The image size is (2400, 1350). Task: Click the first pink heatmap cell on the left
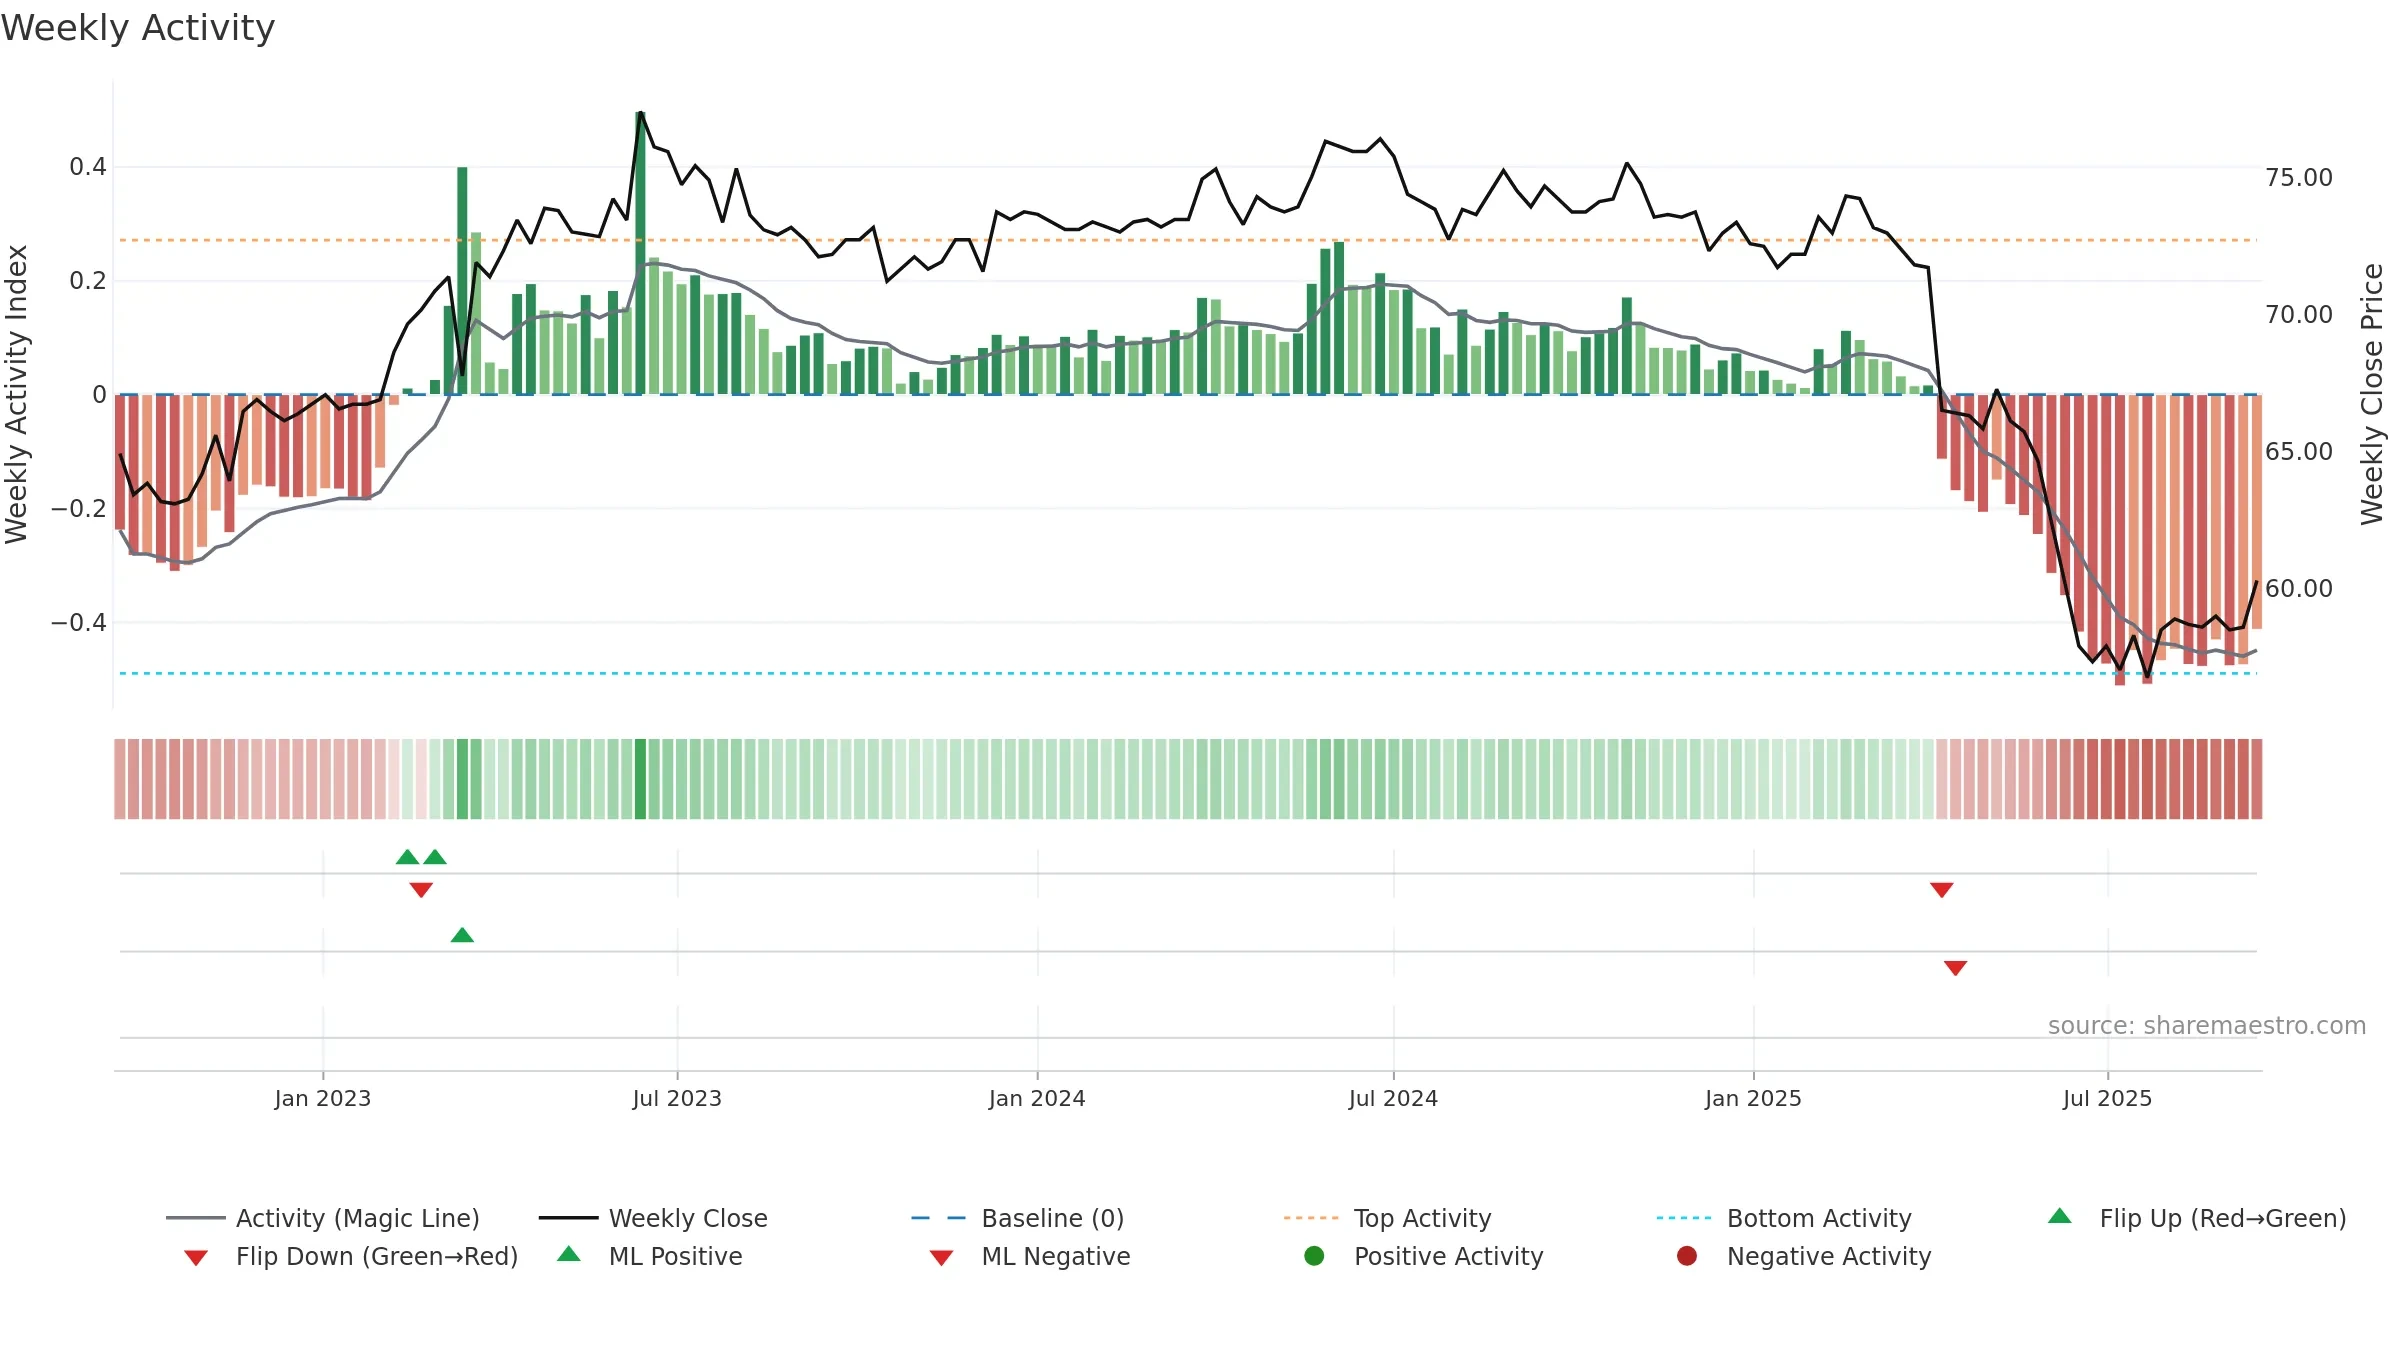(120, 779)
